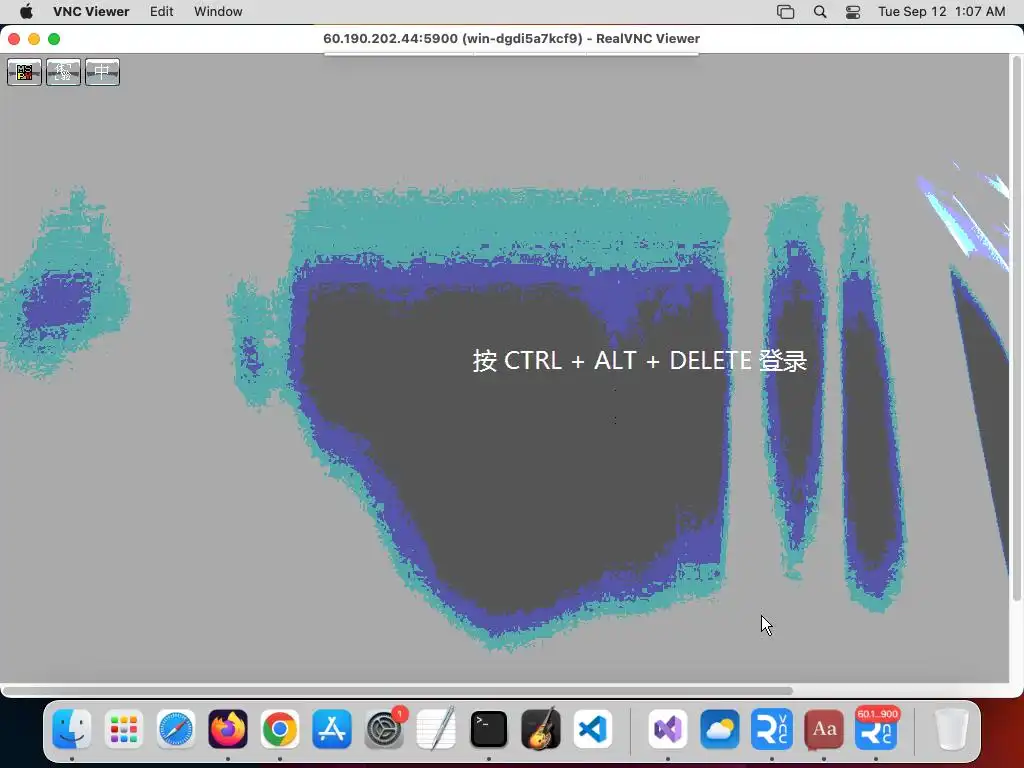Open the Apple menu
This screenshot has width=1024, height=768.
26,12
